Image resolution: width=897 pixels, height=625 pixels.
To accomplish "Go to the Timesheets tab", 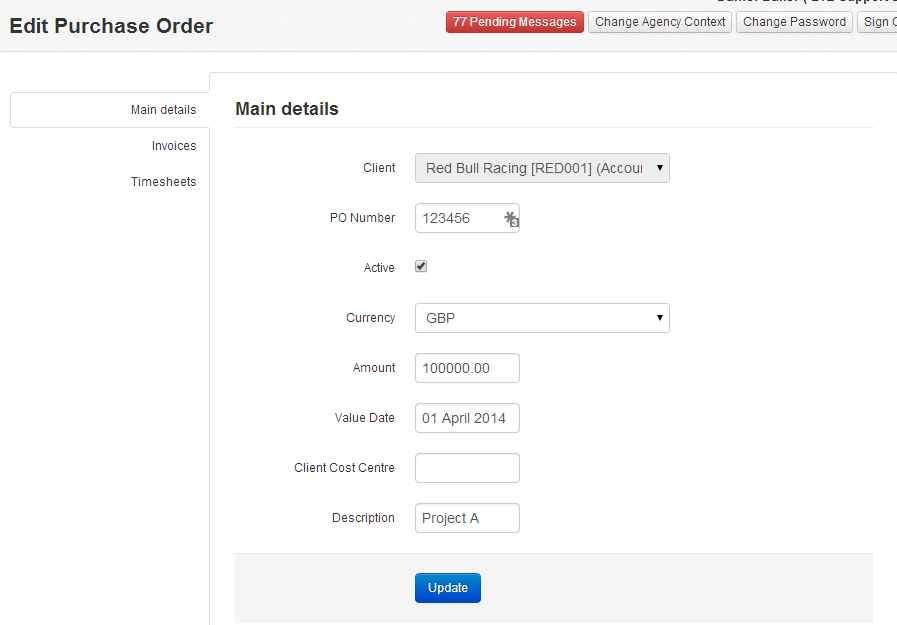I will pos(164,182).
